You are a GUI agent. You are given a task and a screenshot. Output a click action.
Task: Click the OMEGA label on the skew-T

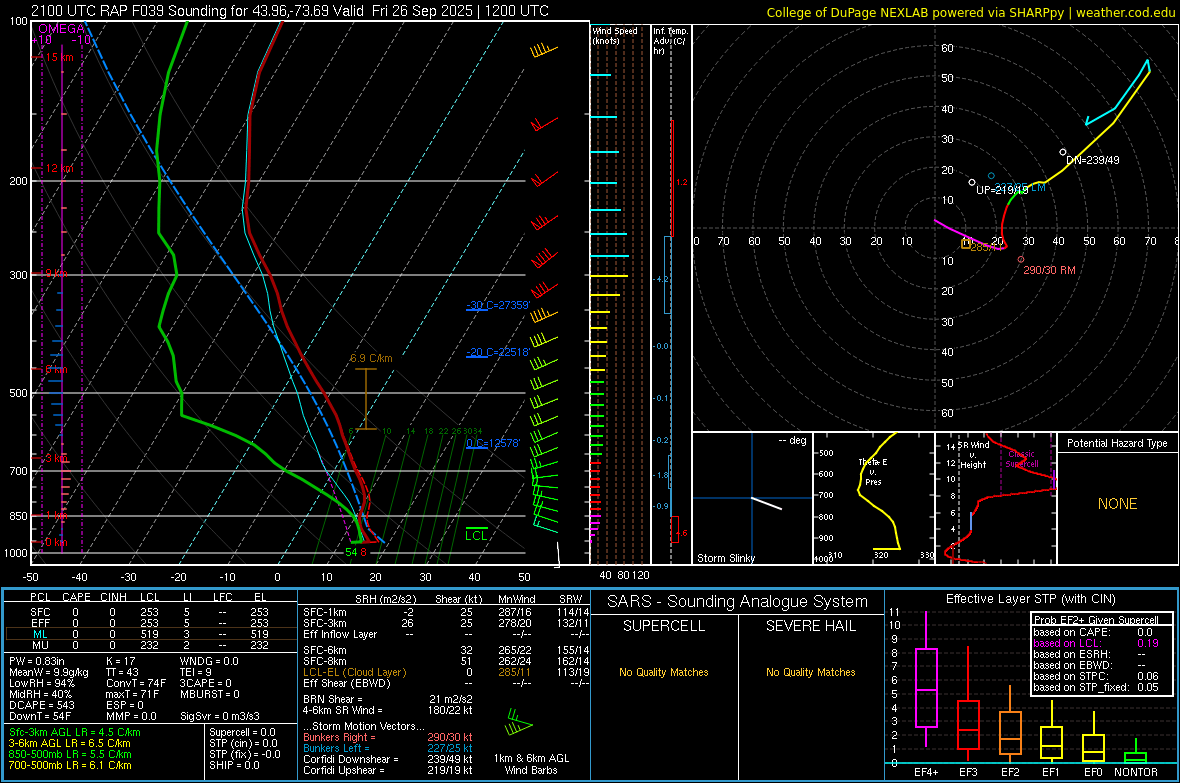click(x=61, y=29)
